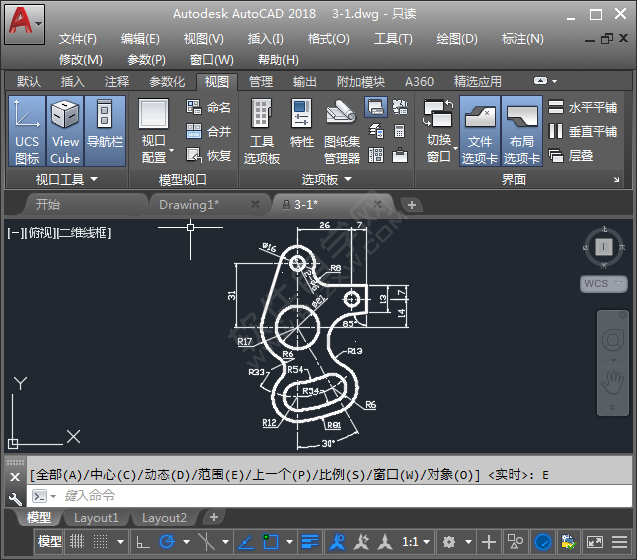Close the Drawing1* file tab
The width and height of the screenshot is (637, 560).
pyautogui.click(x=255, y=204)
